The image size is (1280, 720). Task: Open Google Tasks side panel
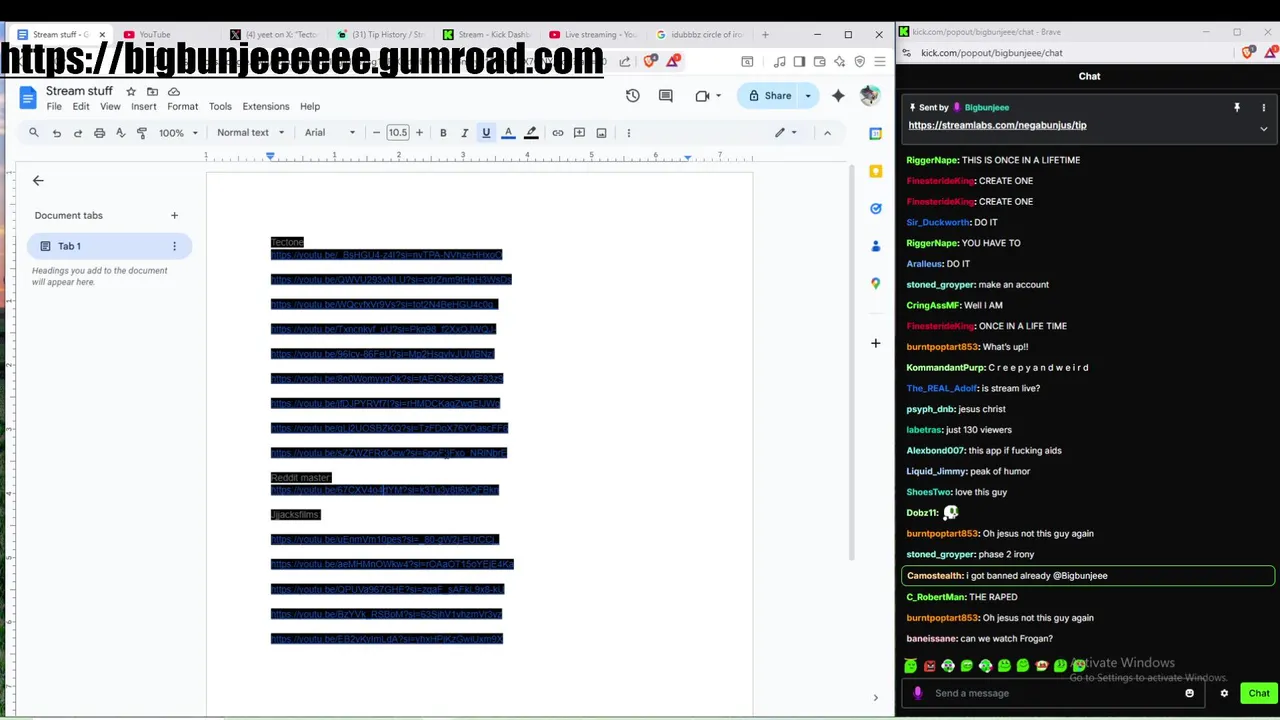(x=875, y=208)
